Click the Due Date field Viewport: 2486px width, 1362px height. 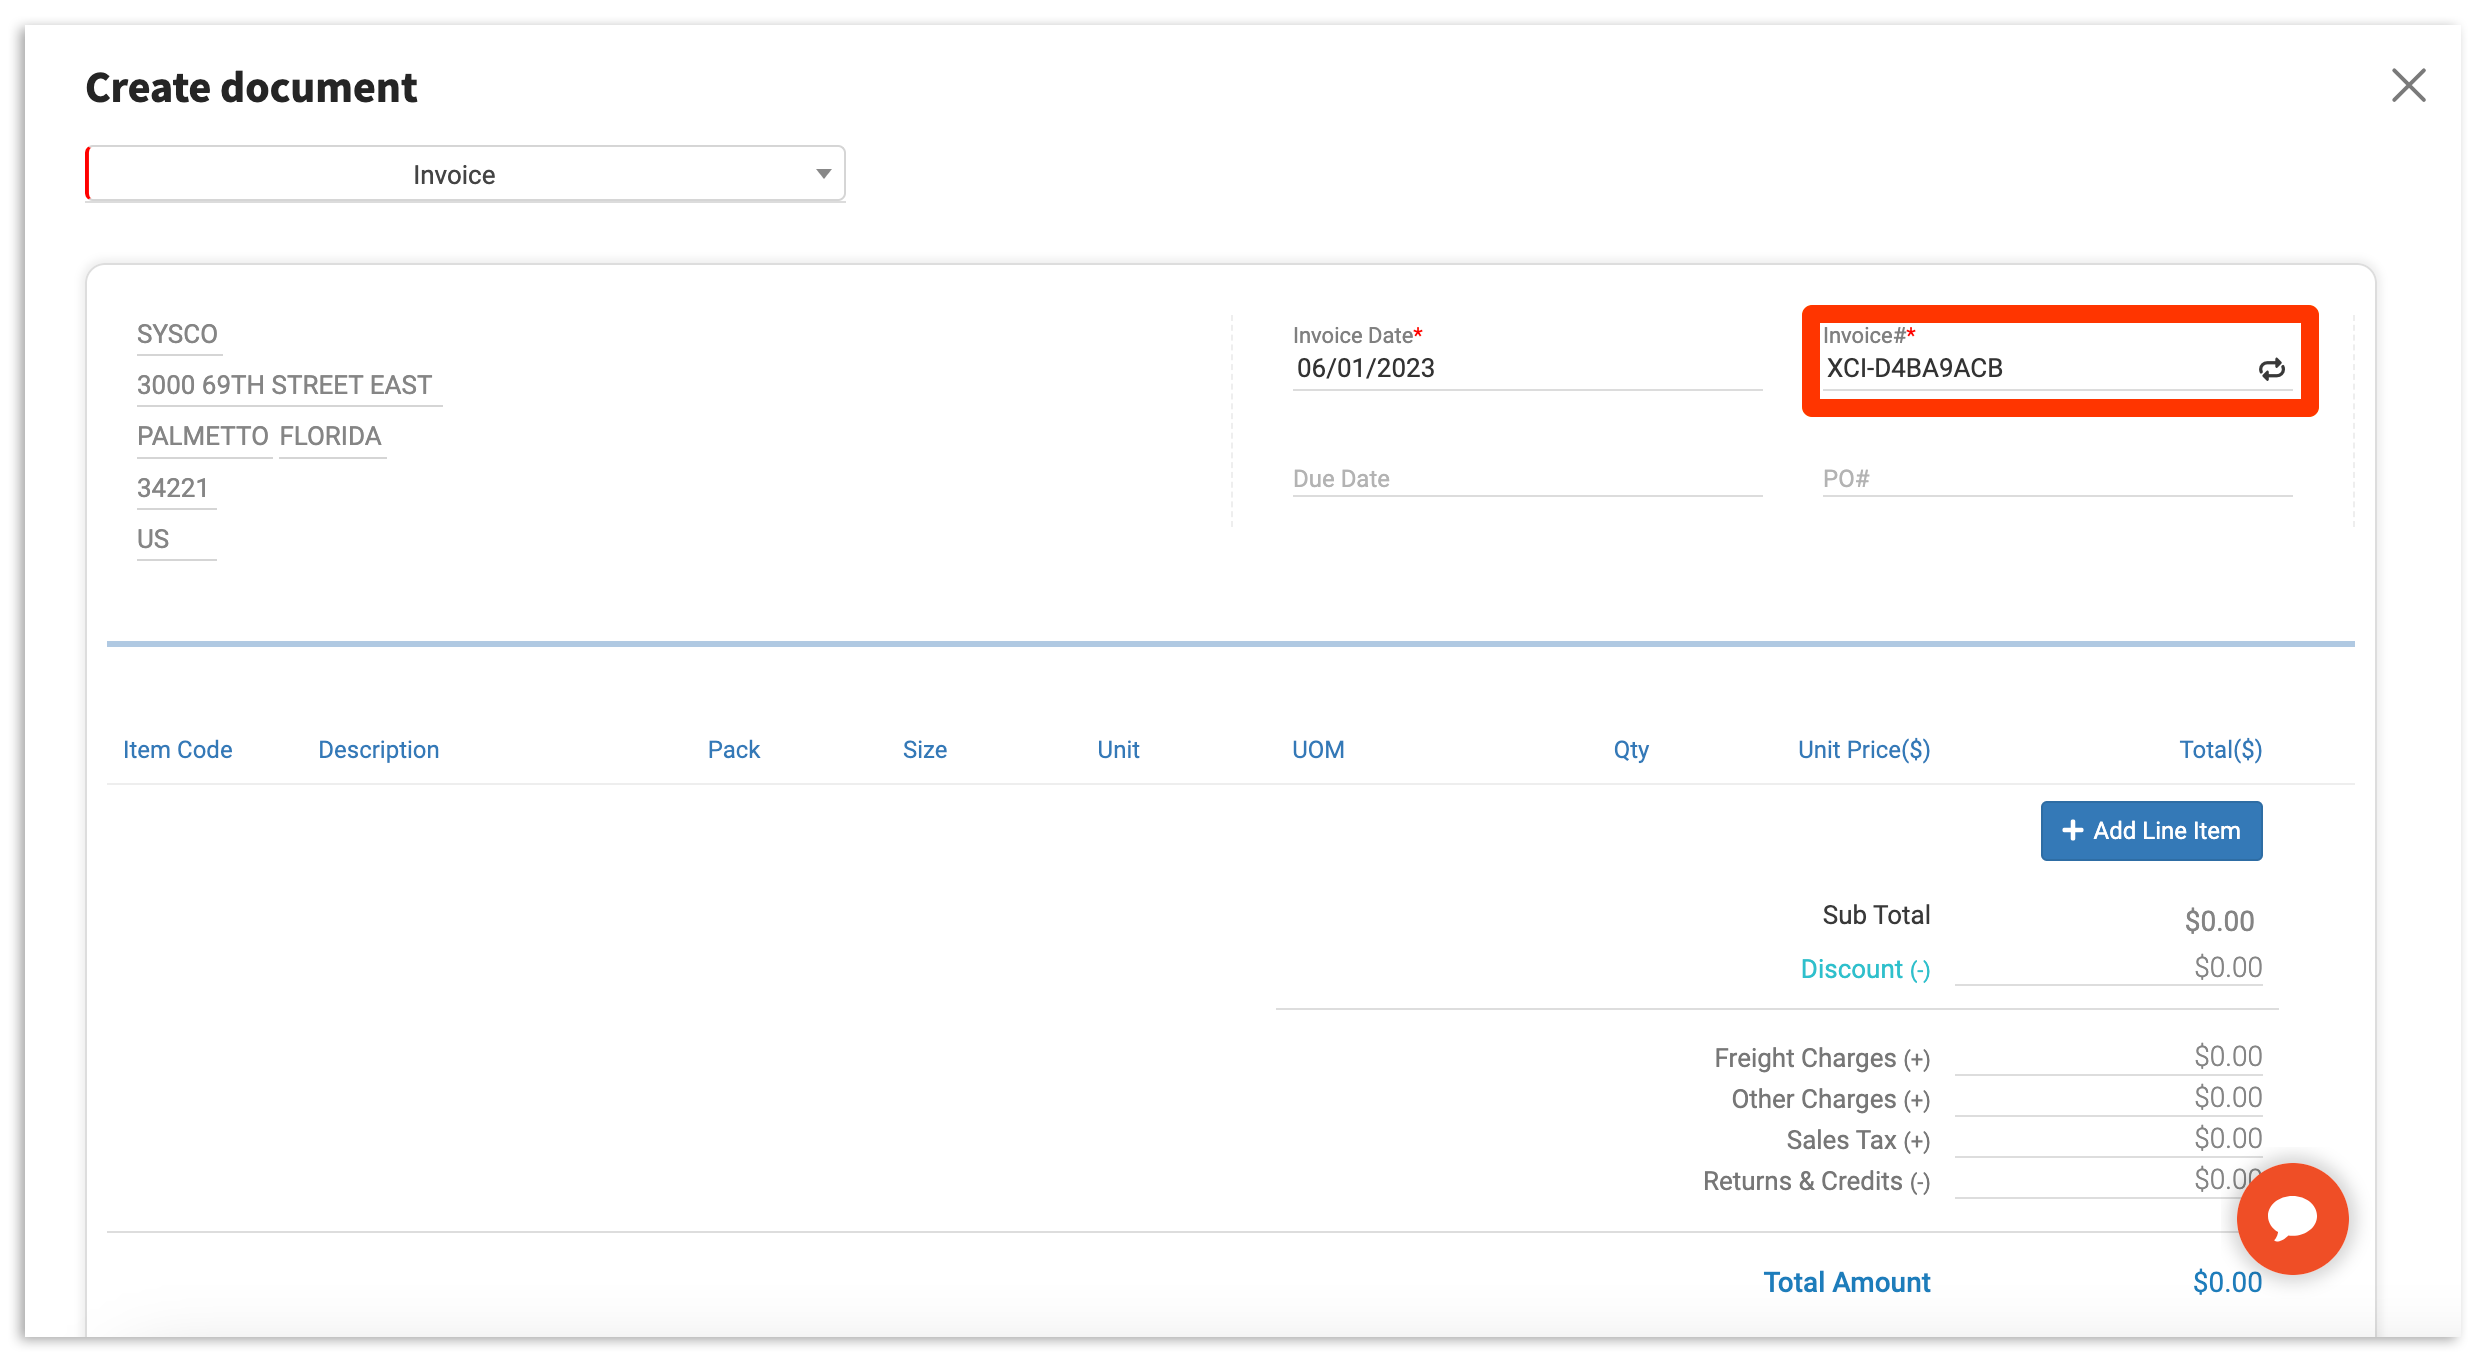coord(1525,479)
